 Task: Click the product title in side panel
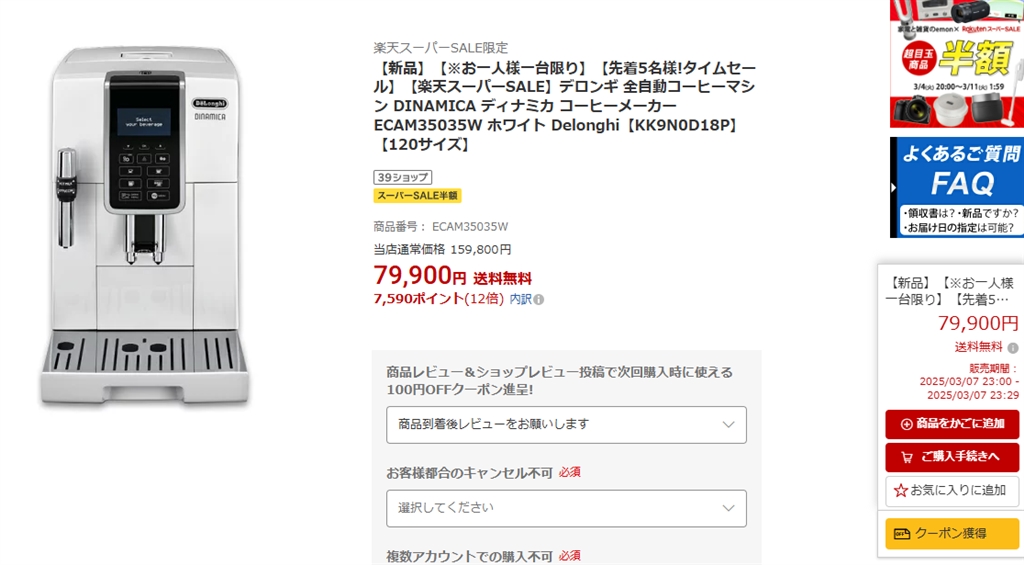pos(951,291)
